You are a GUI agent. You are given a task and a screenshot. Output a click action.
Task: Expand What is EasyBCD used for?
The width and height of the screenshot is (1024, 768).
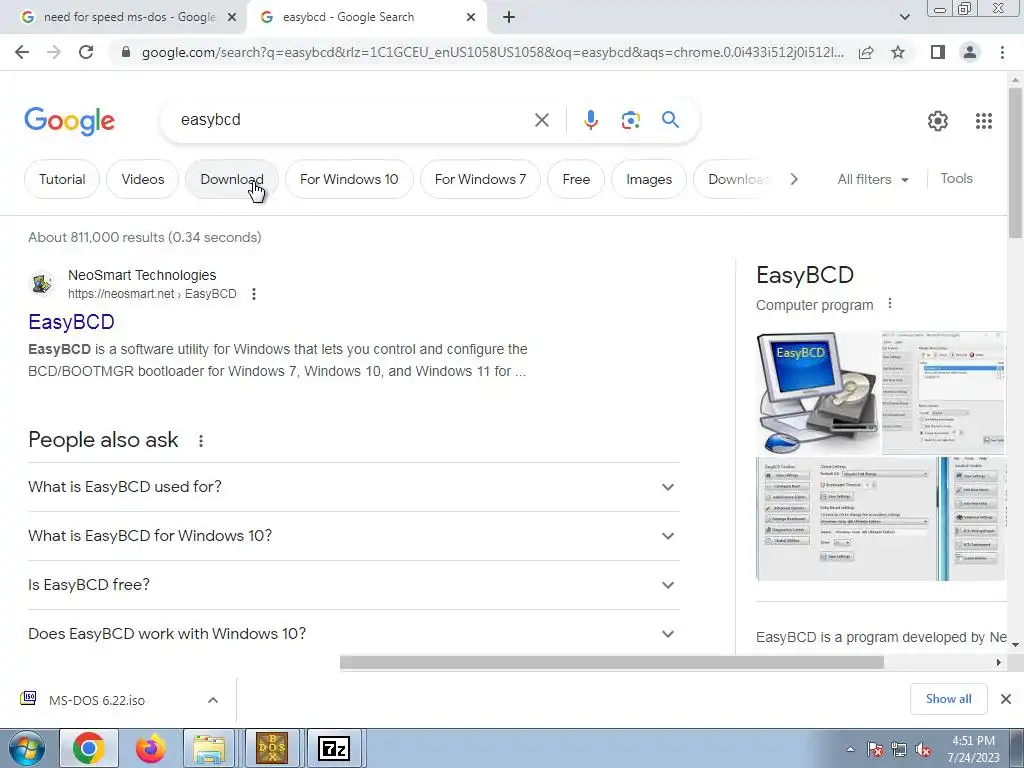click(x=354, y=487)
